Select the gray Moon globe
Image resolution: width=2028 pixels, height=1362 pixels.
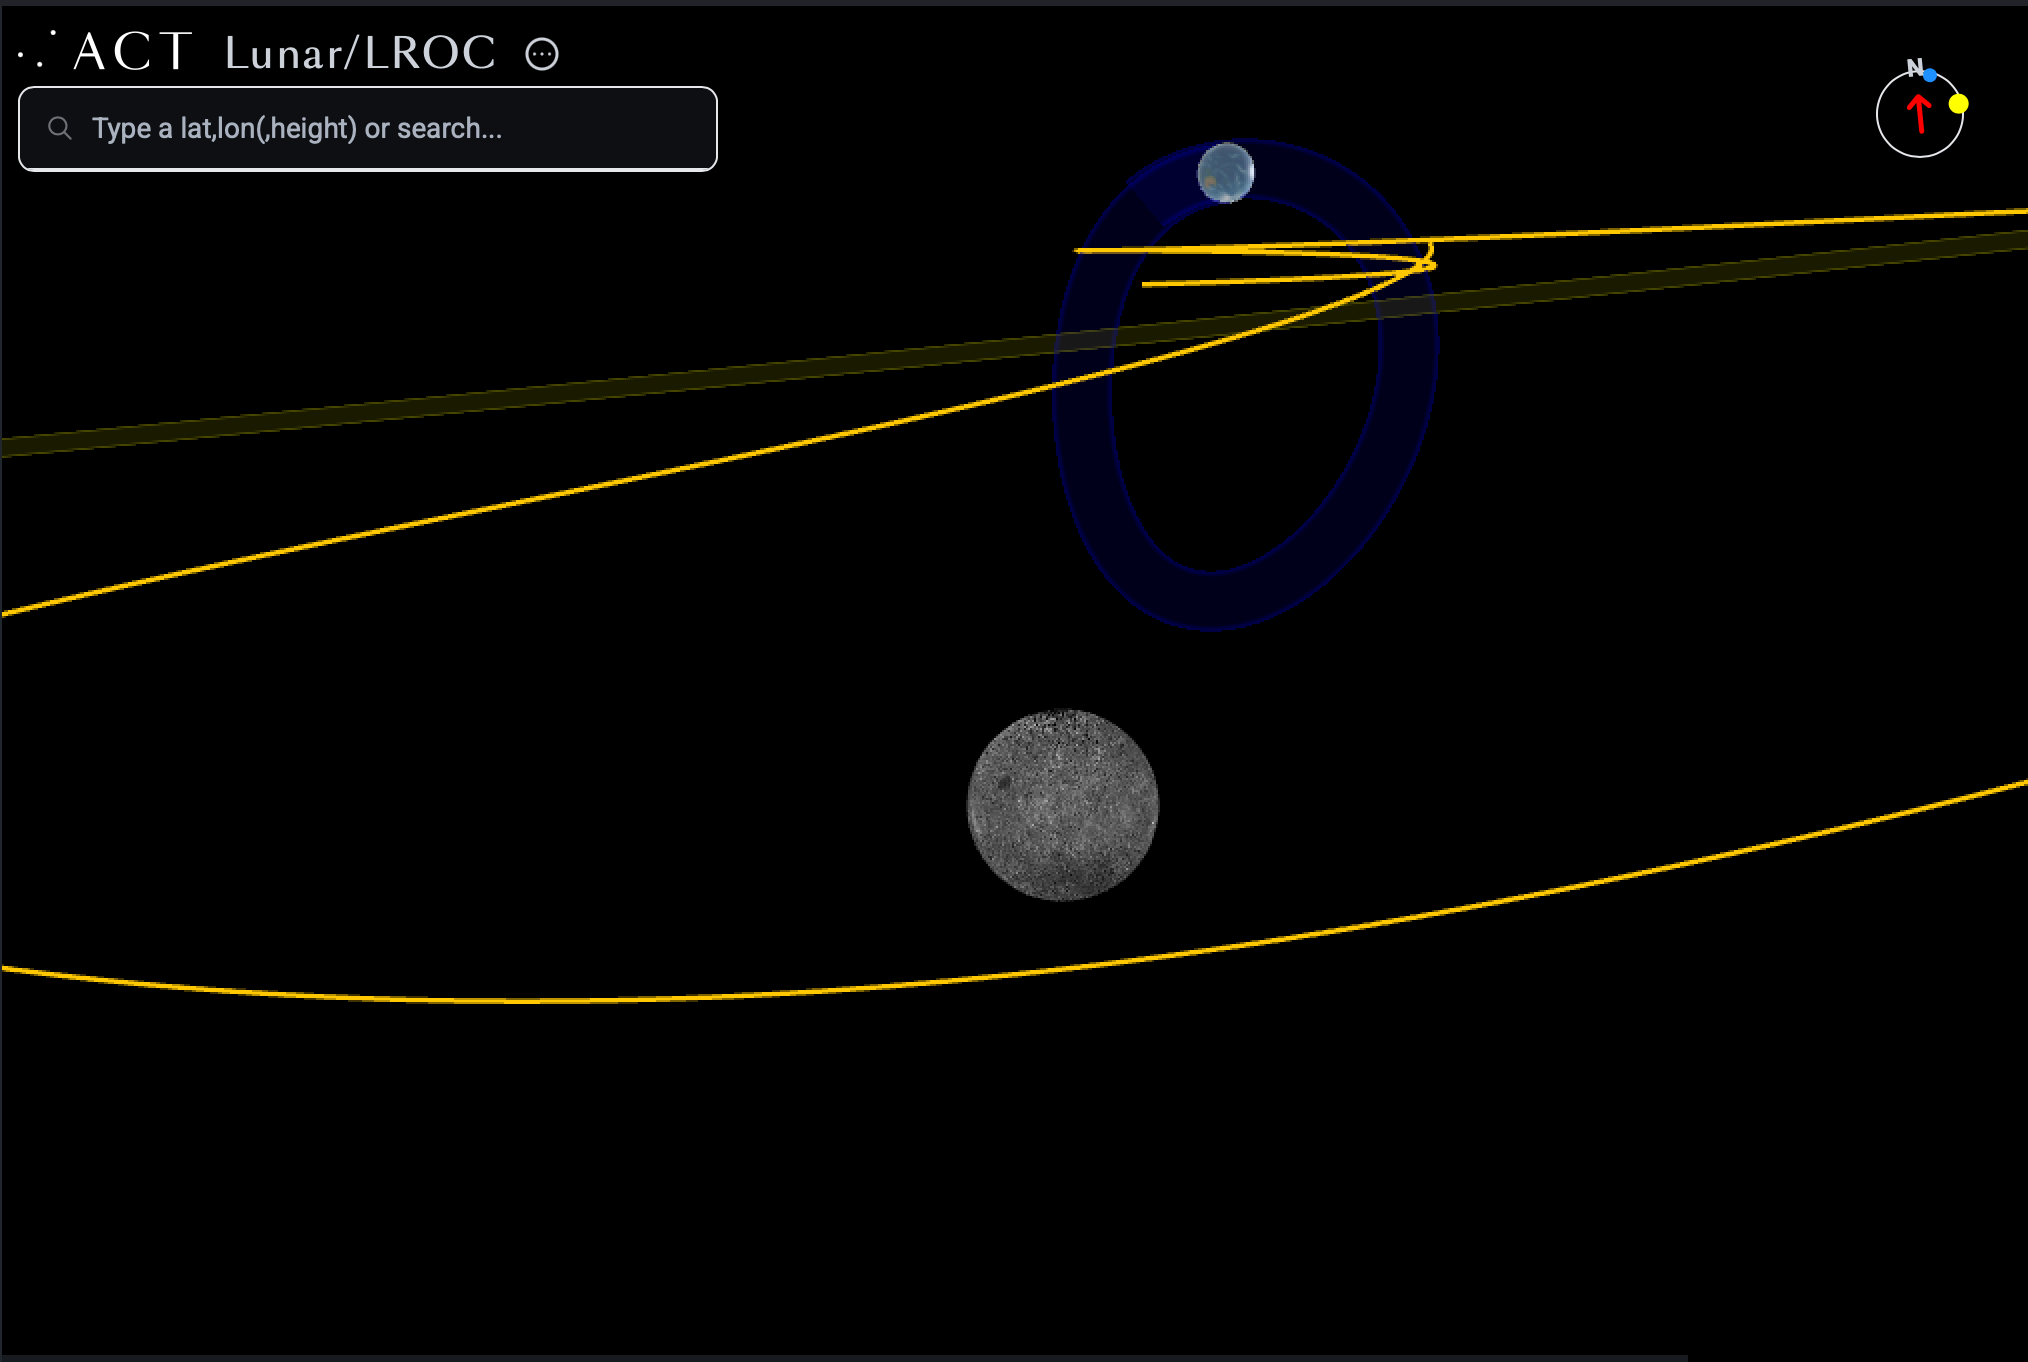tap(1063, 805)
